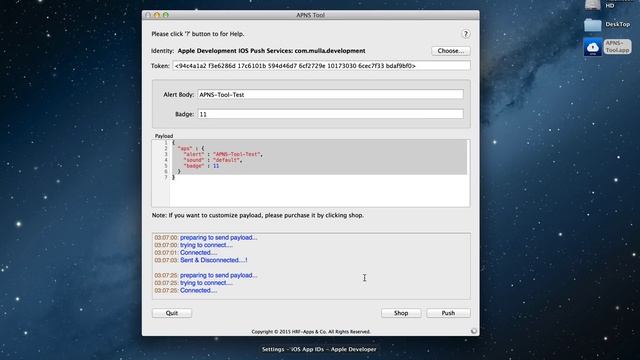Click payload line containing "sound" key
640x360 pixels.
[213, 160]
